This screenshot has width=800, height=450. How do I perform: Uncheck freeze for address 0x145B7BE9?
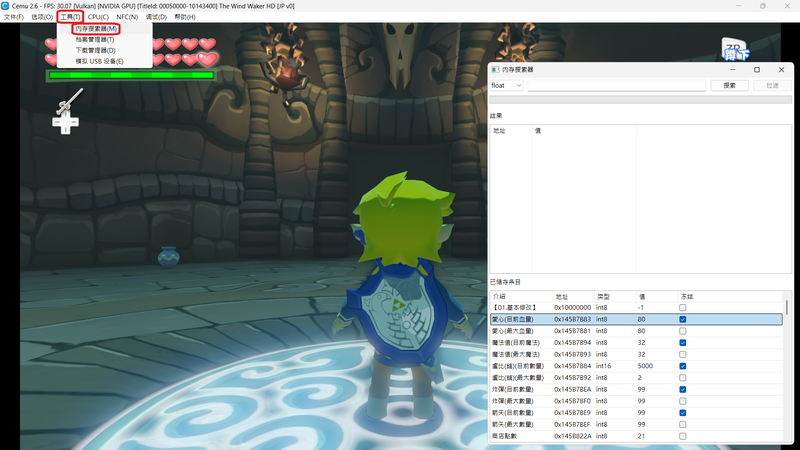point(683,413)
